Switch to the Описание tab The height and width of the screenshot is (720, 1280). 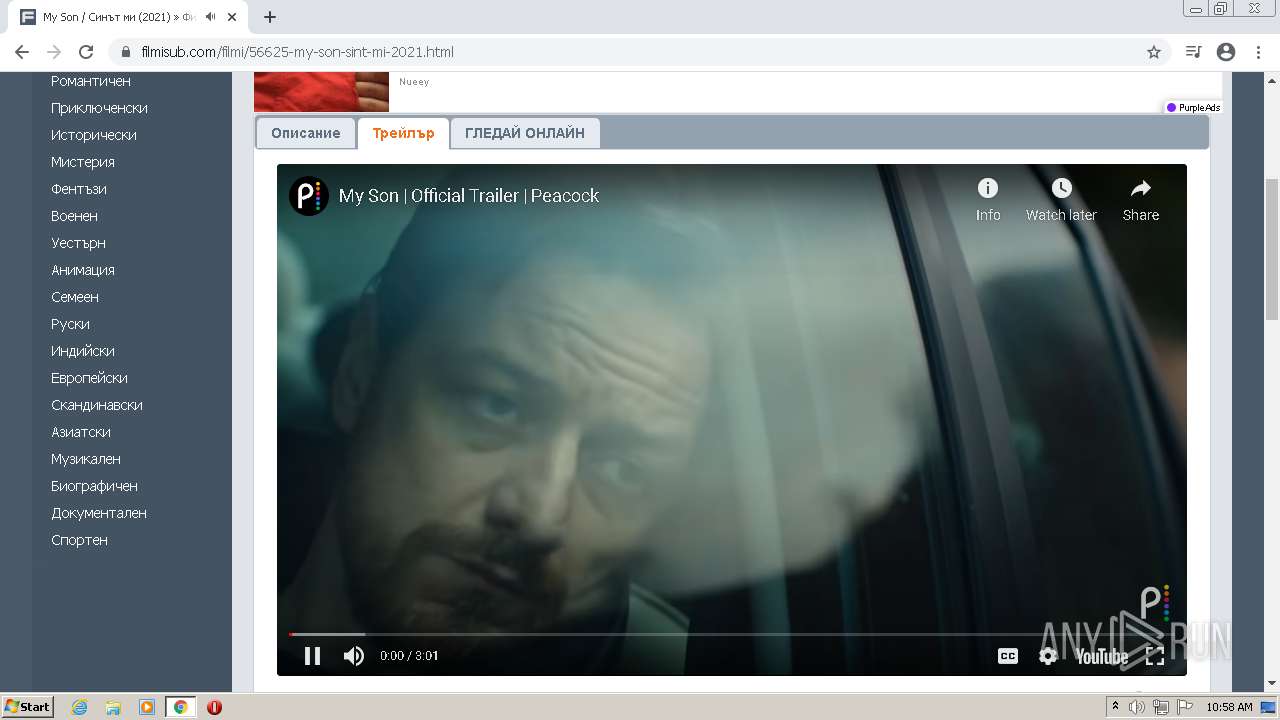point(305,133)
